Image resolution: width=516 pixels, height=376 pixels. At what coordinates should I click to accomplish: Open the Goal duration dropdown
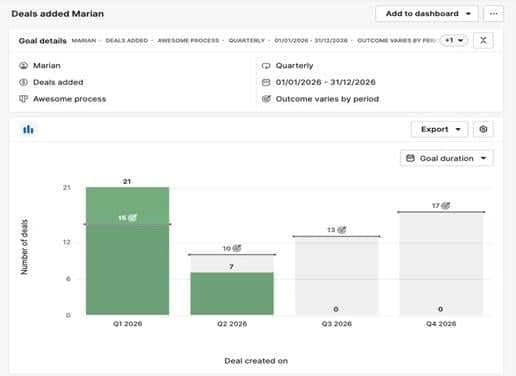447,158
